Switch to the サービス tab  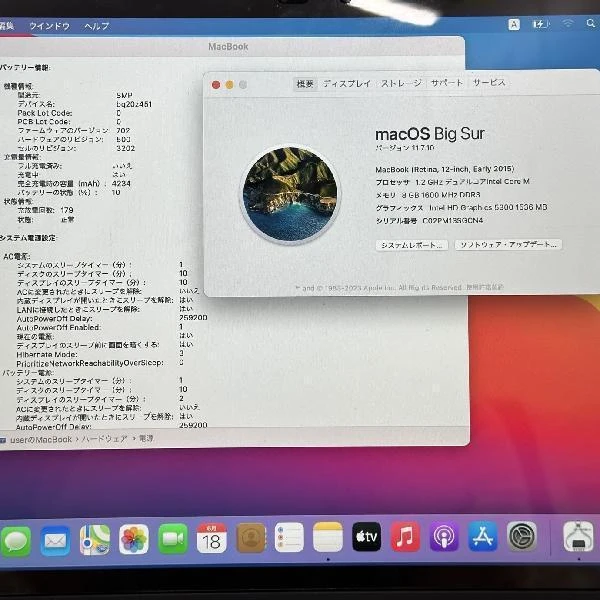click(489, 82)
